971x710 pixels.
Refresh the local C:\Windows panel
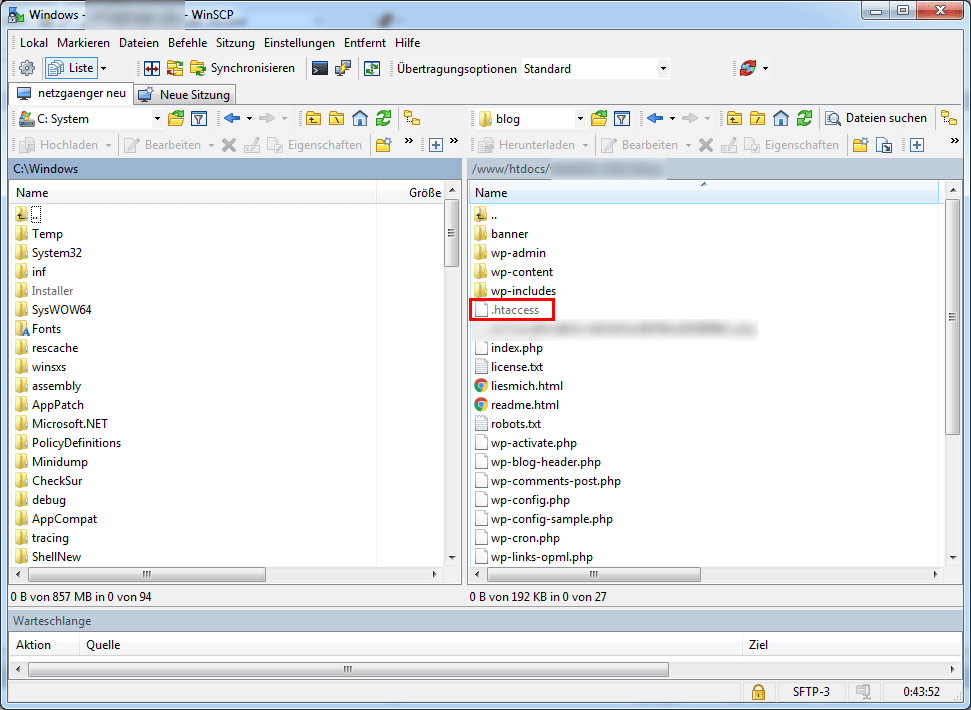pyautogui.click(x=383, y=118)
